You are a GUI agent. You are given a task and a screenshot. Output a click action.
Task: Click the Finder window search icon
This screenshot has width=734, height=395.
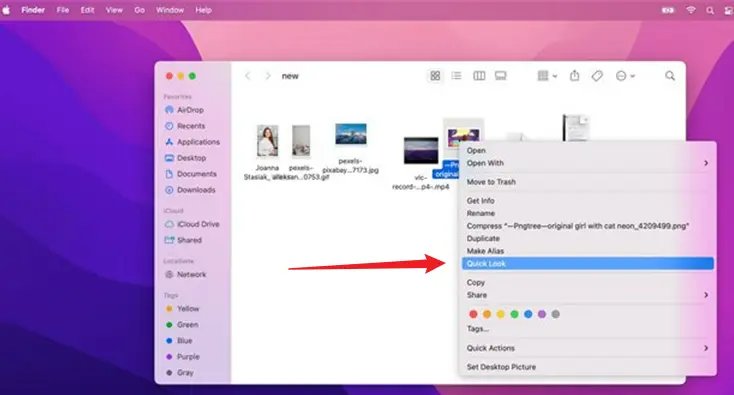coord(670,76)
